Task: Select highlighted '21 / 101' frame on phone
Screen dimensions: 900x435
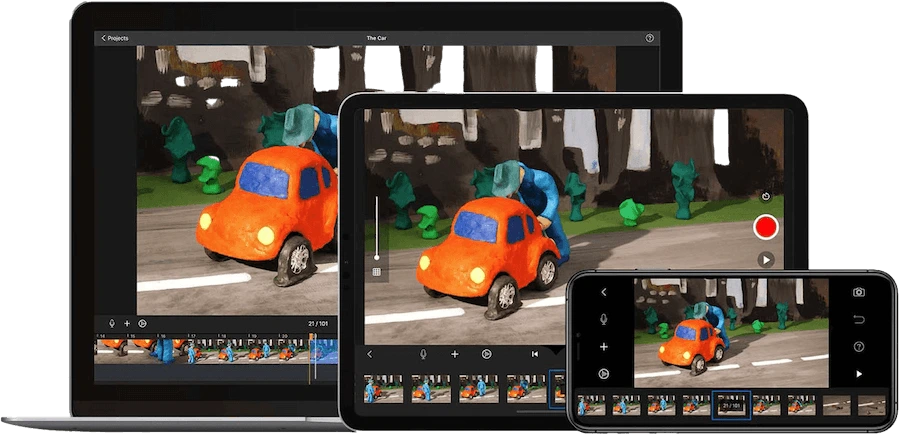Action: pyautogui.click(x=731, y=405)
